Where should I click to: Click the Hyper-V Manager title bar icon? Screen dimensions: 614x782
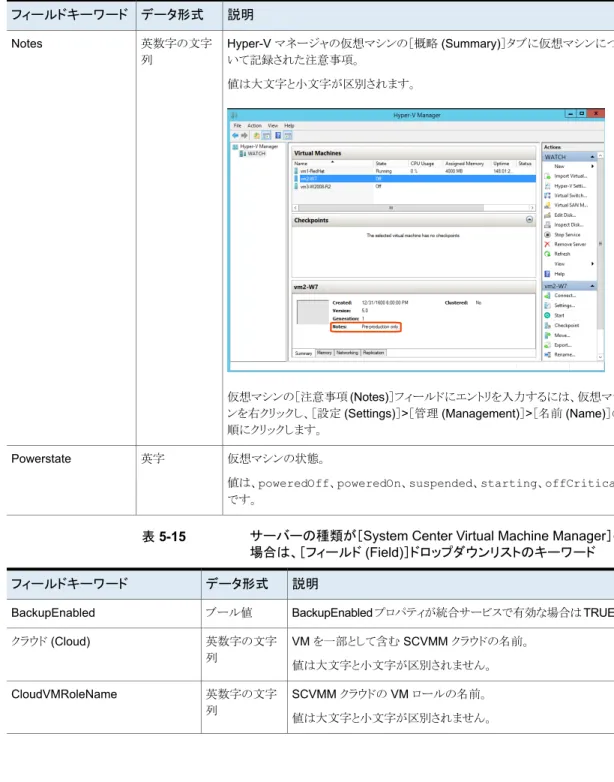(234, 115)
